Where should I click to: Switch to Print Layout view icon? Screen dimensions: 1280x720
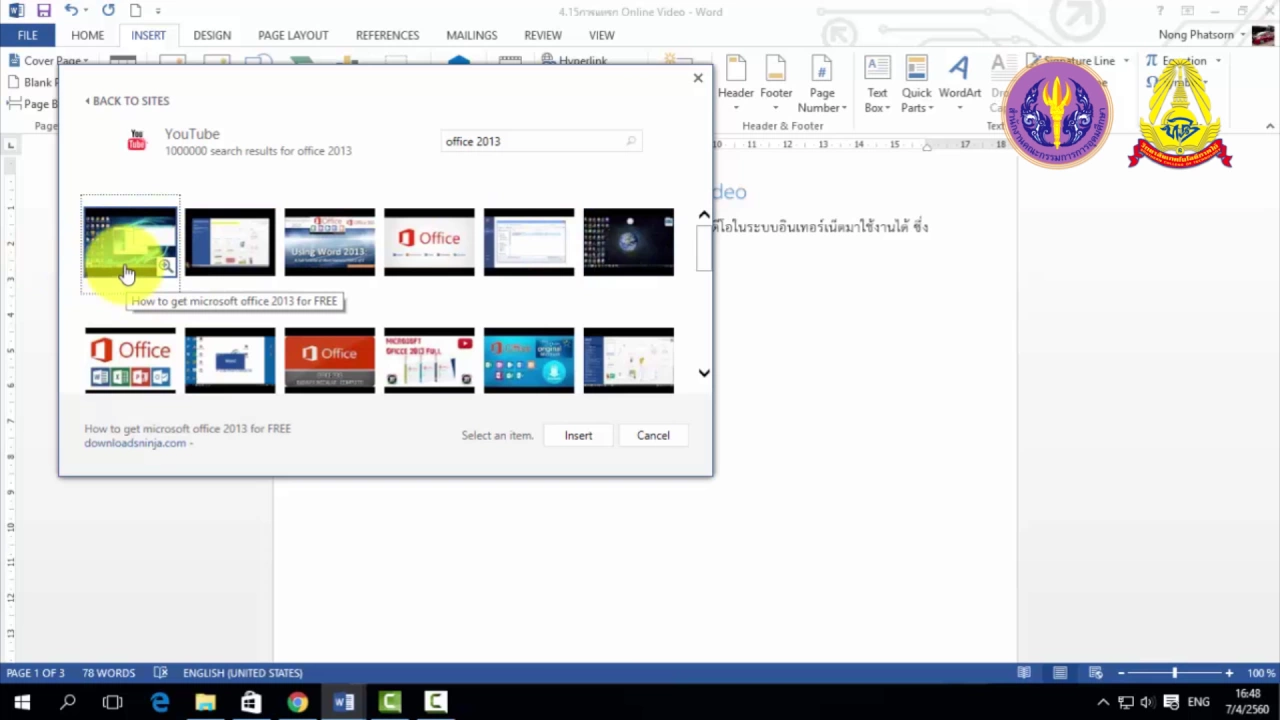[x=1060, y=673]
